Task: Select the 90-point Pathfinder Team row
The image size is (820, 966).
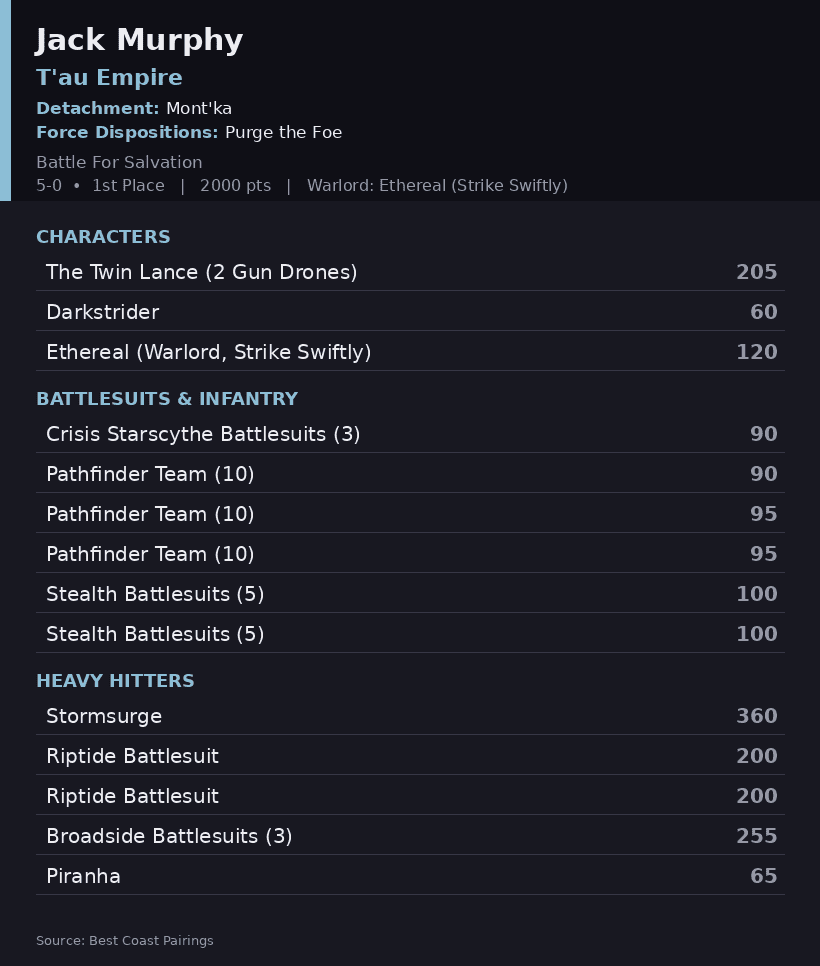Action: click(x=410, y=474)
